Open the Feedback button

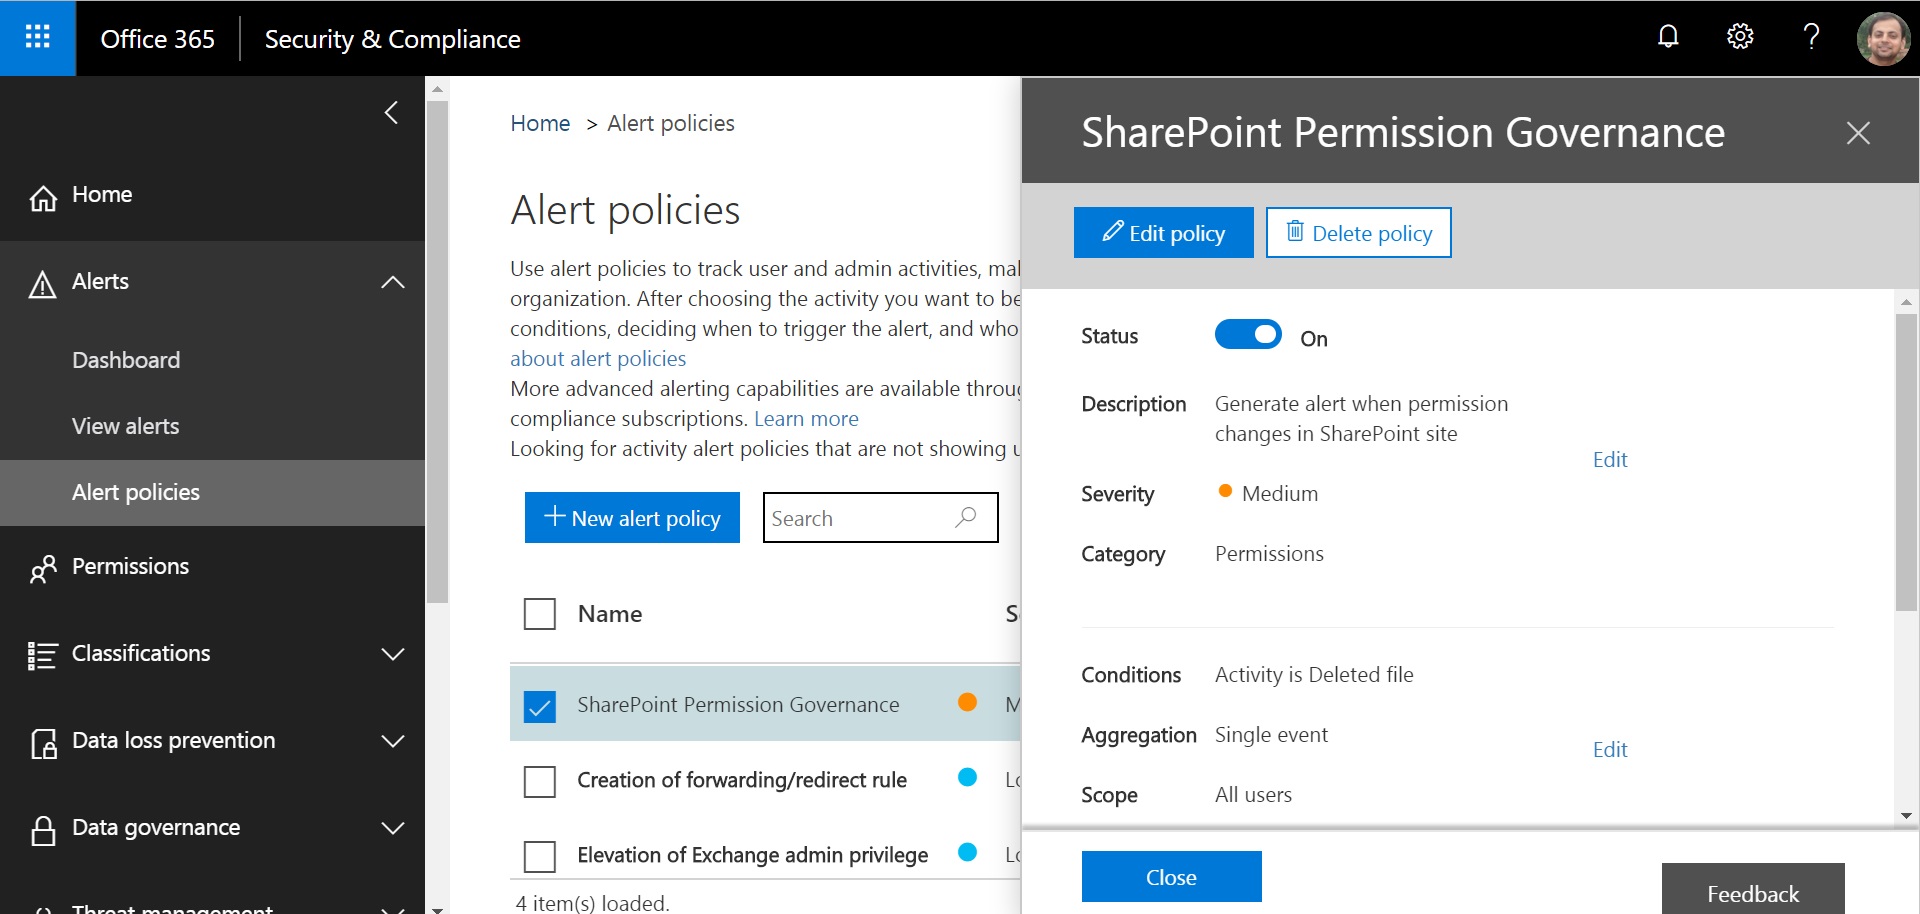tap(1753, 889)
